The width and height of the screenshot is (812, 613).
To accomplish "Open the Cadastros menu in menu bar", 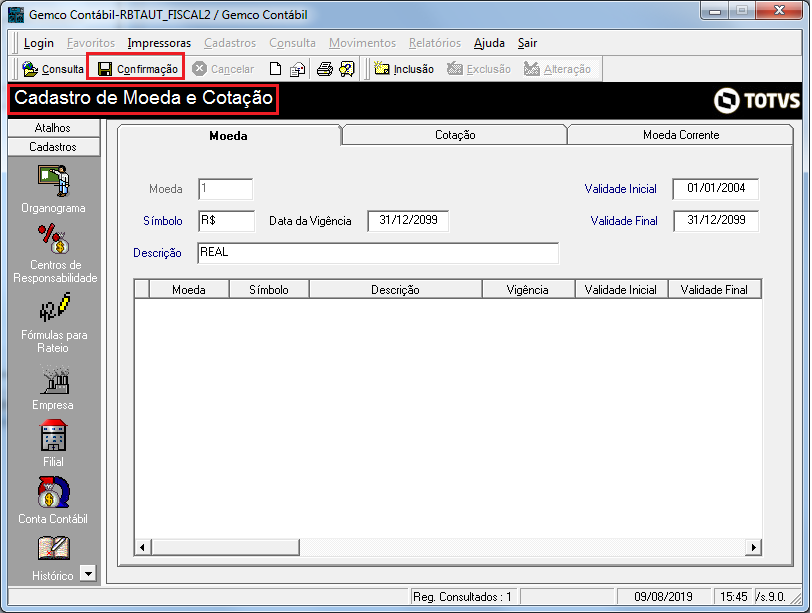I will (x=230, y=43).
